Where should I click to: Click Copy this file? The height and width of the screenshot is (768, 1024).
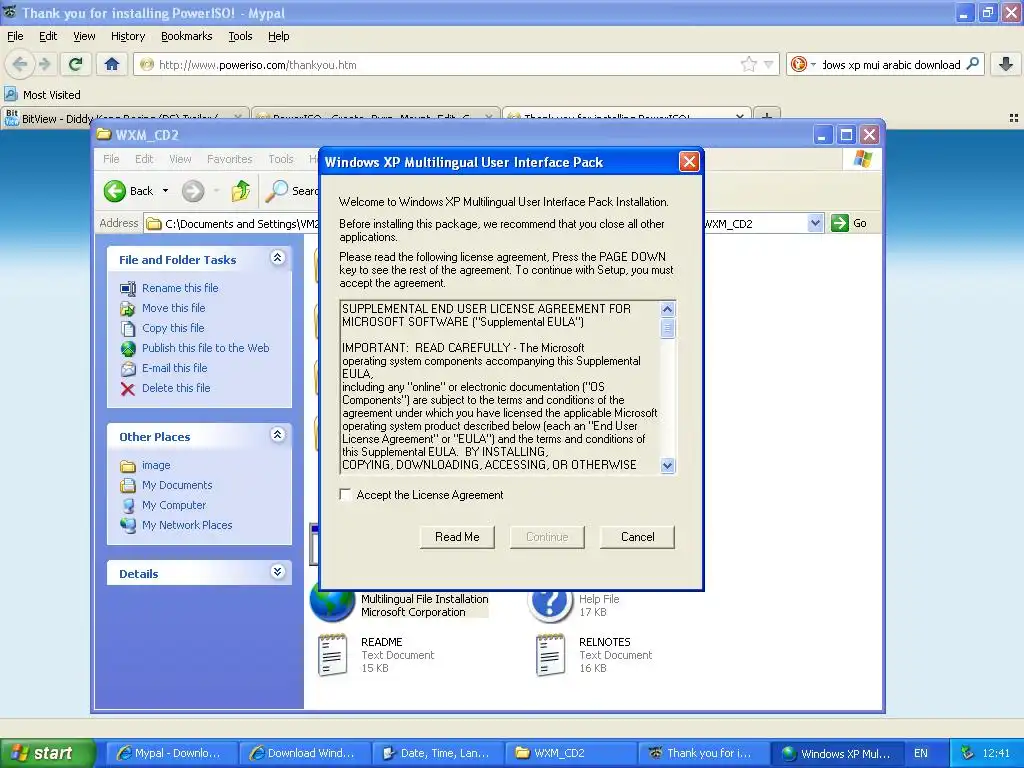click(x=173, y=328)
